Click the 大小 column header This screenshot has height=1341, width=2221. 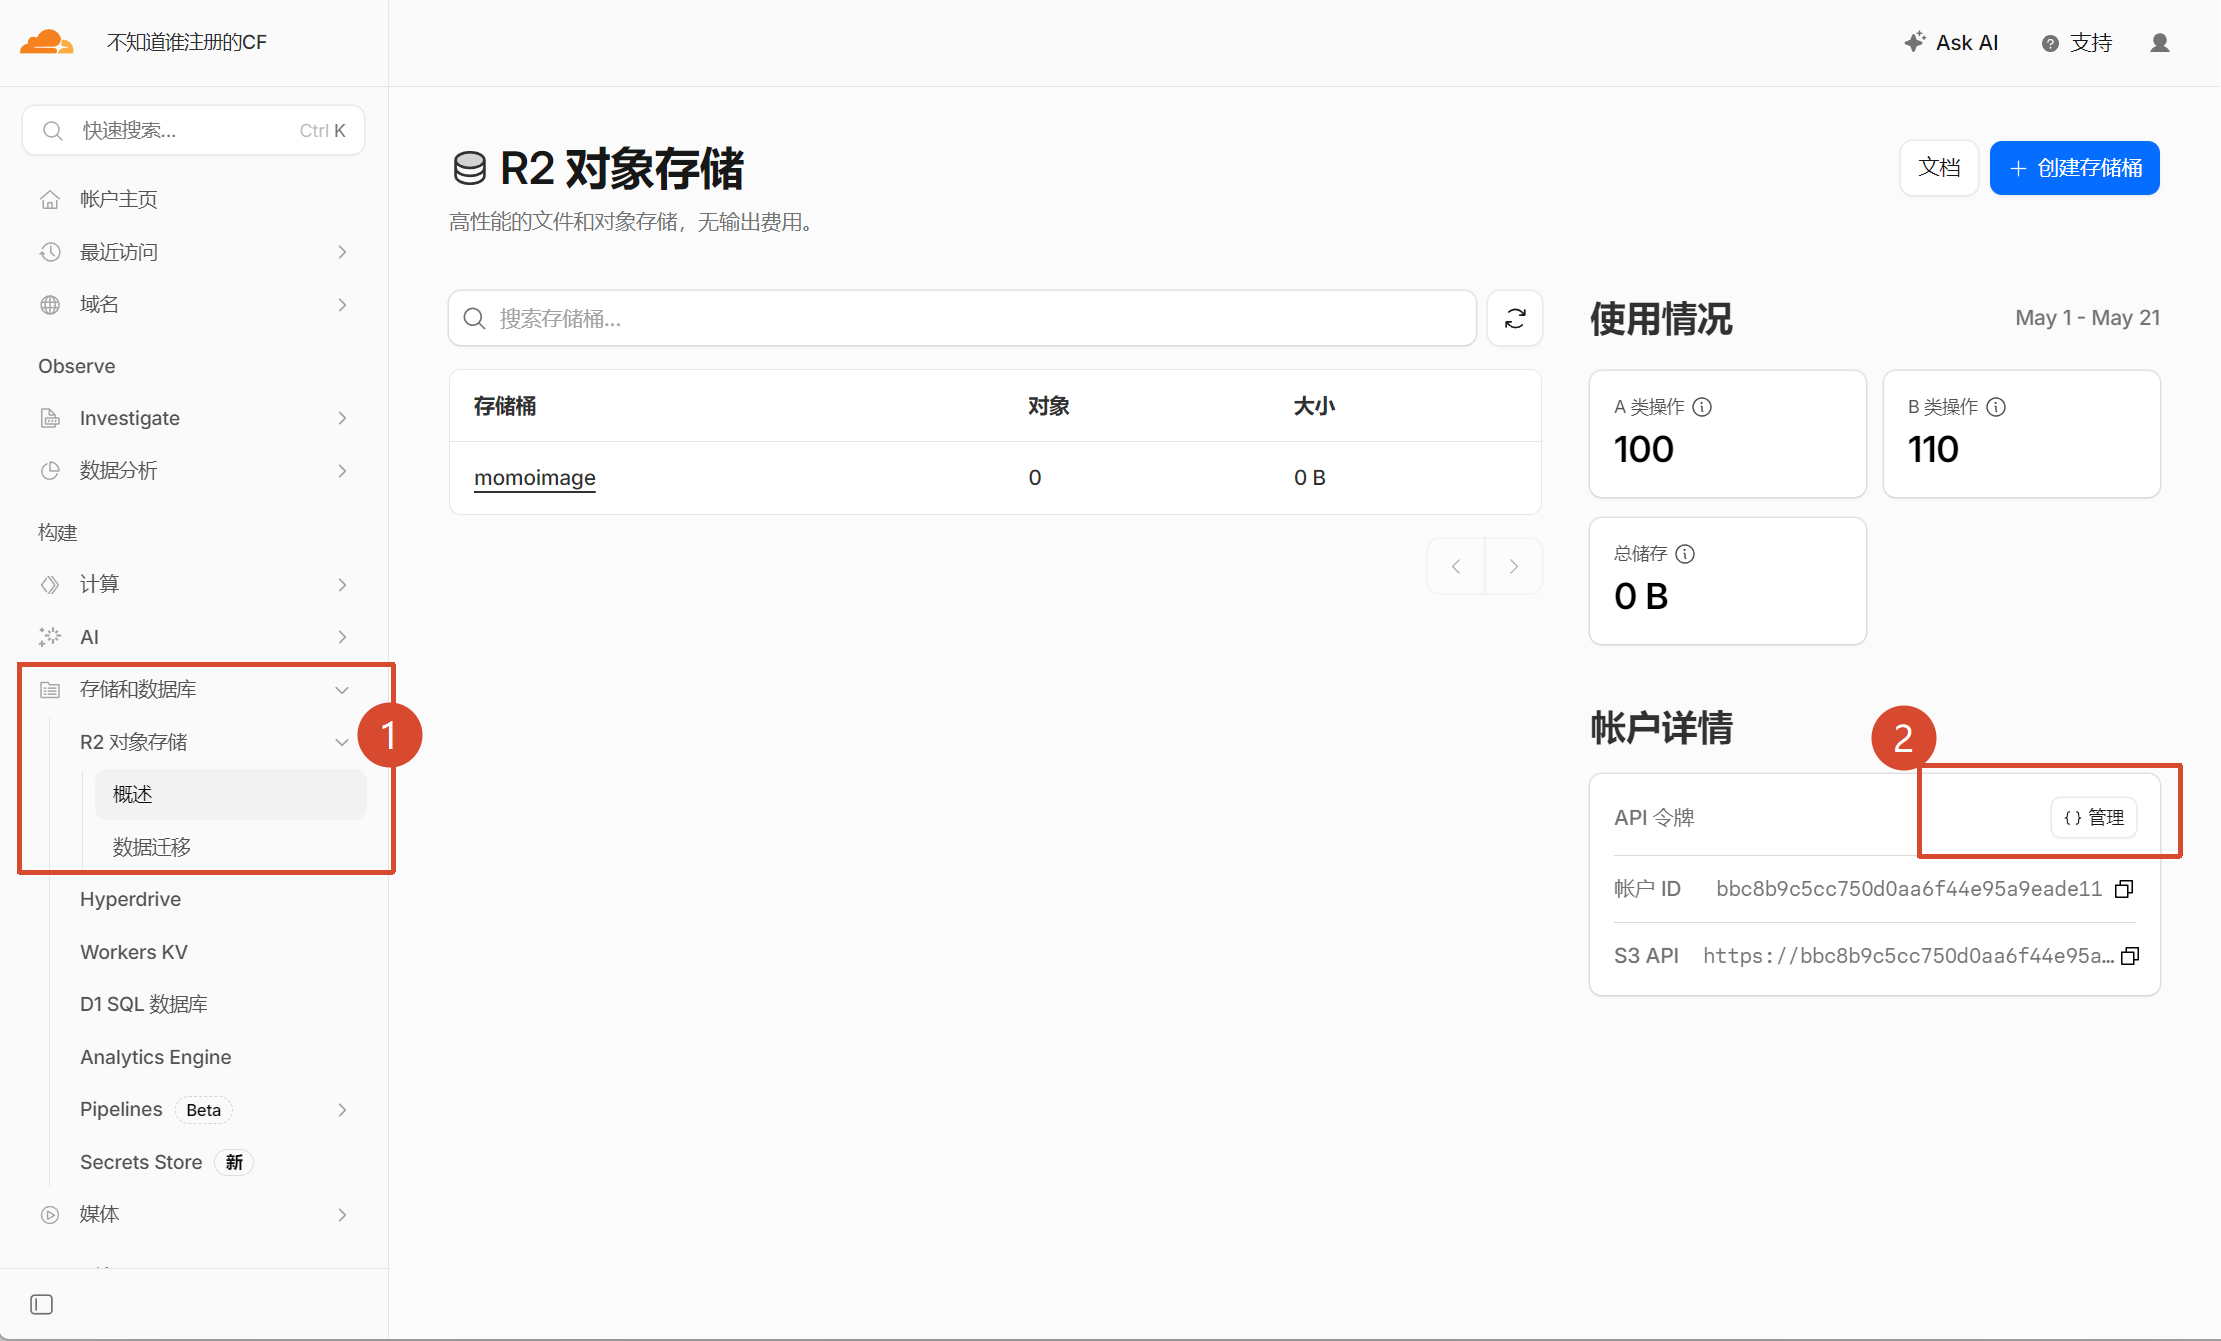tap(1314, 406)
